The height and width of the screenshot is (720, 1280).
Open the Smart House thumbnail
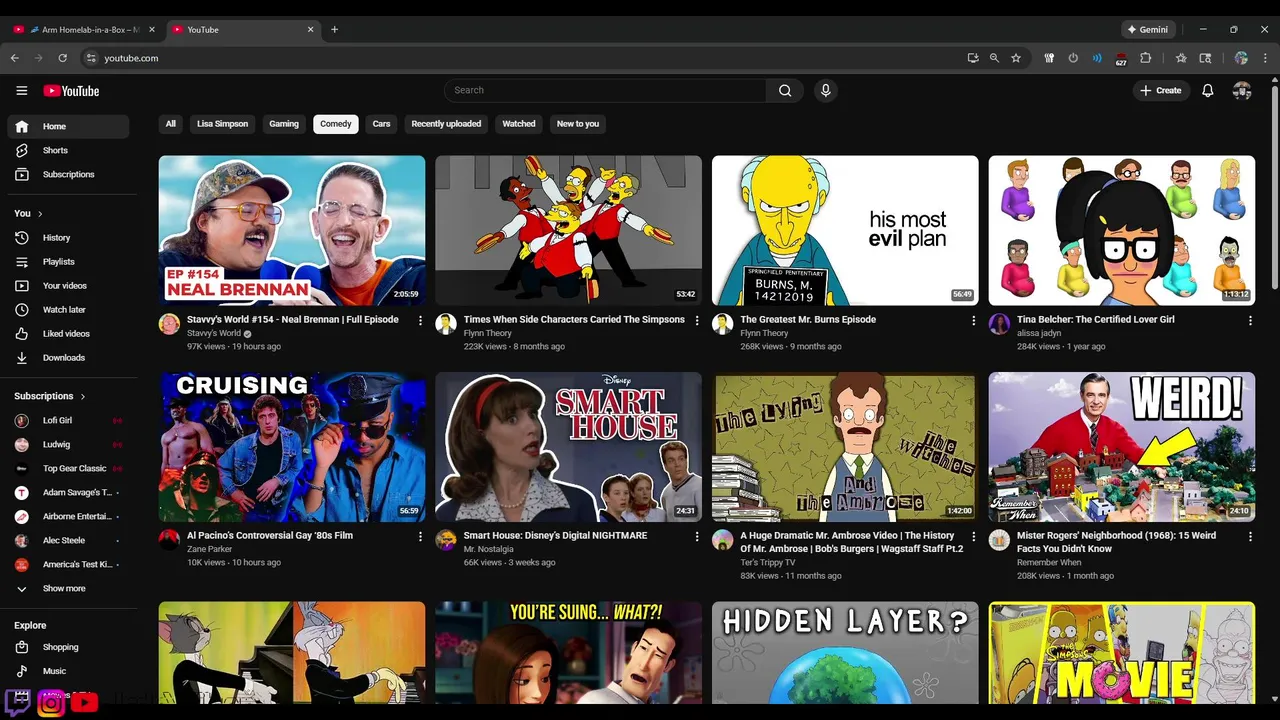click(568, 446)
